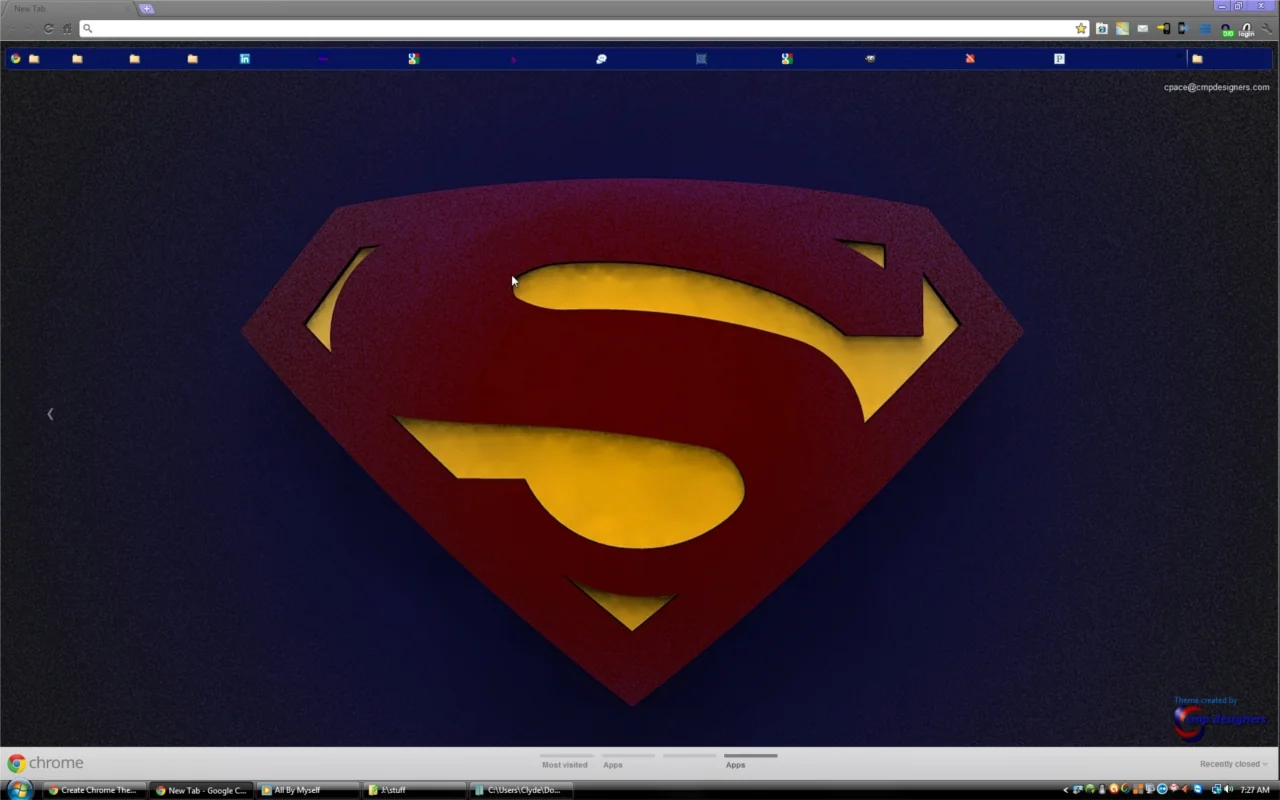Image resolution: width=1280 pixels, height=800 pixels.
Task: Open the wrench settings menu
Action: [1267, 29]
